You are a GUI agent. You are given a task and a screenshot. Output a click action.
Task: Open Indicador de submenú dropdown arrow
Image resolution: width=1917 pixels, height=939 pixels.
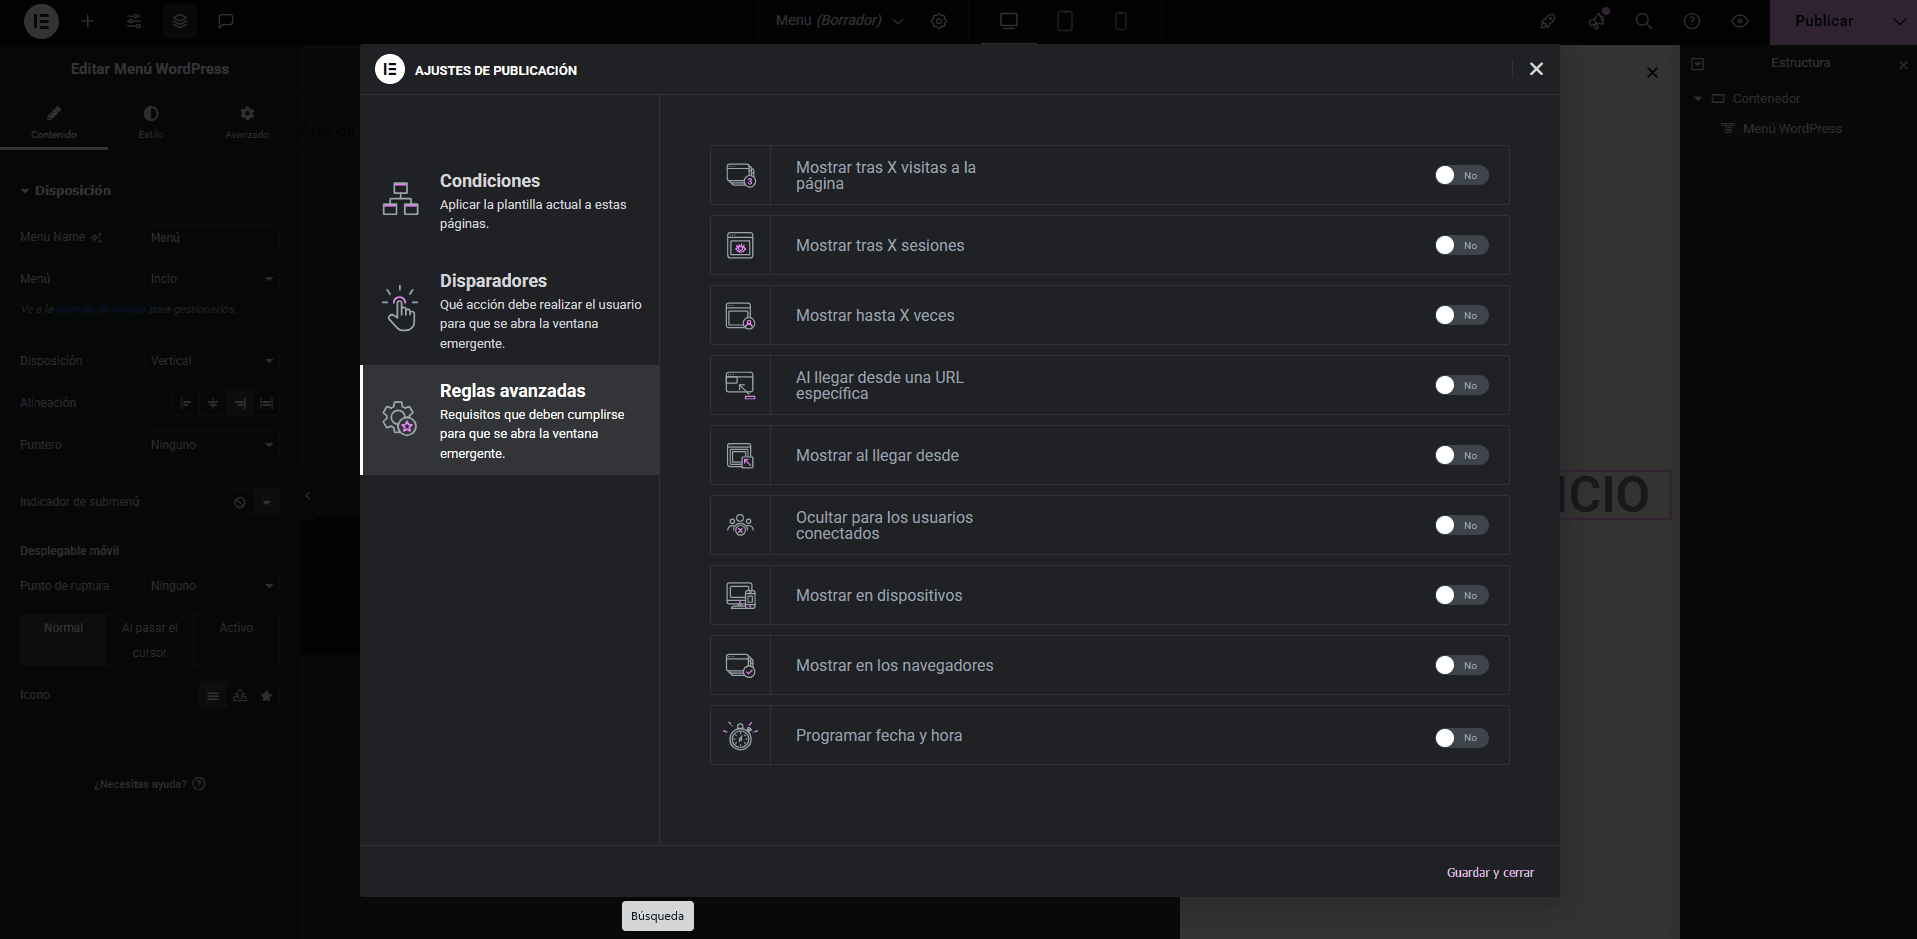pos(266,503)
